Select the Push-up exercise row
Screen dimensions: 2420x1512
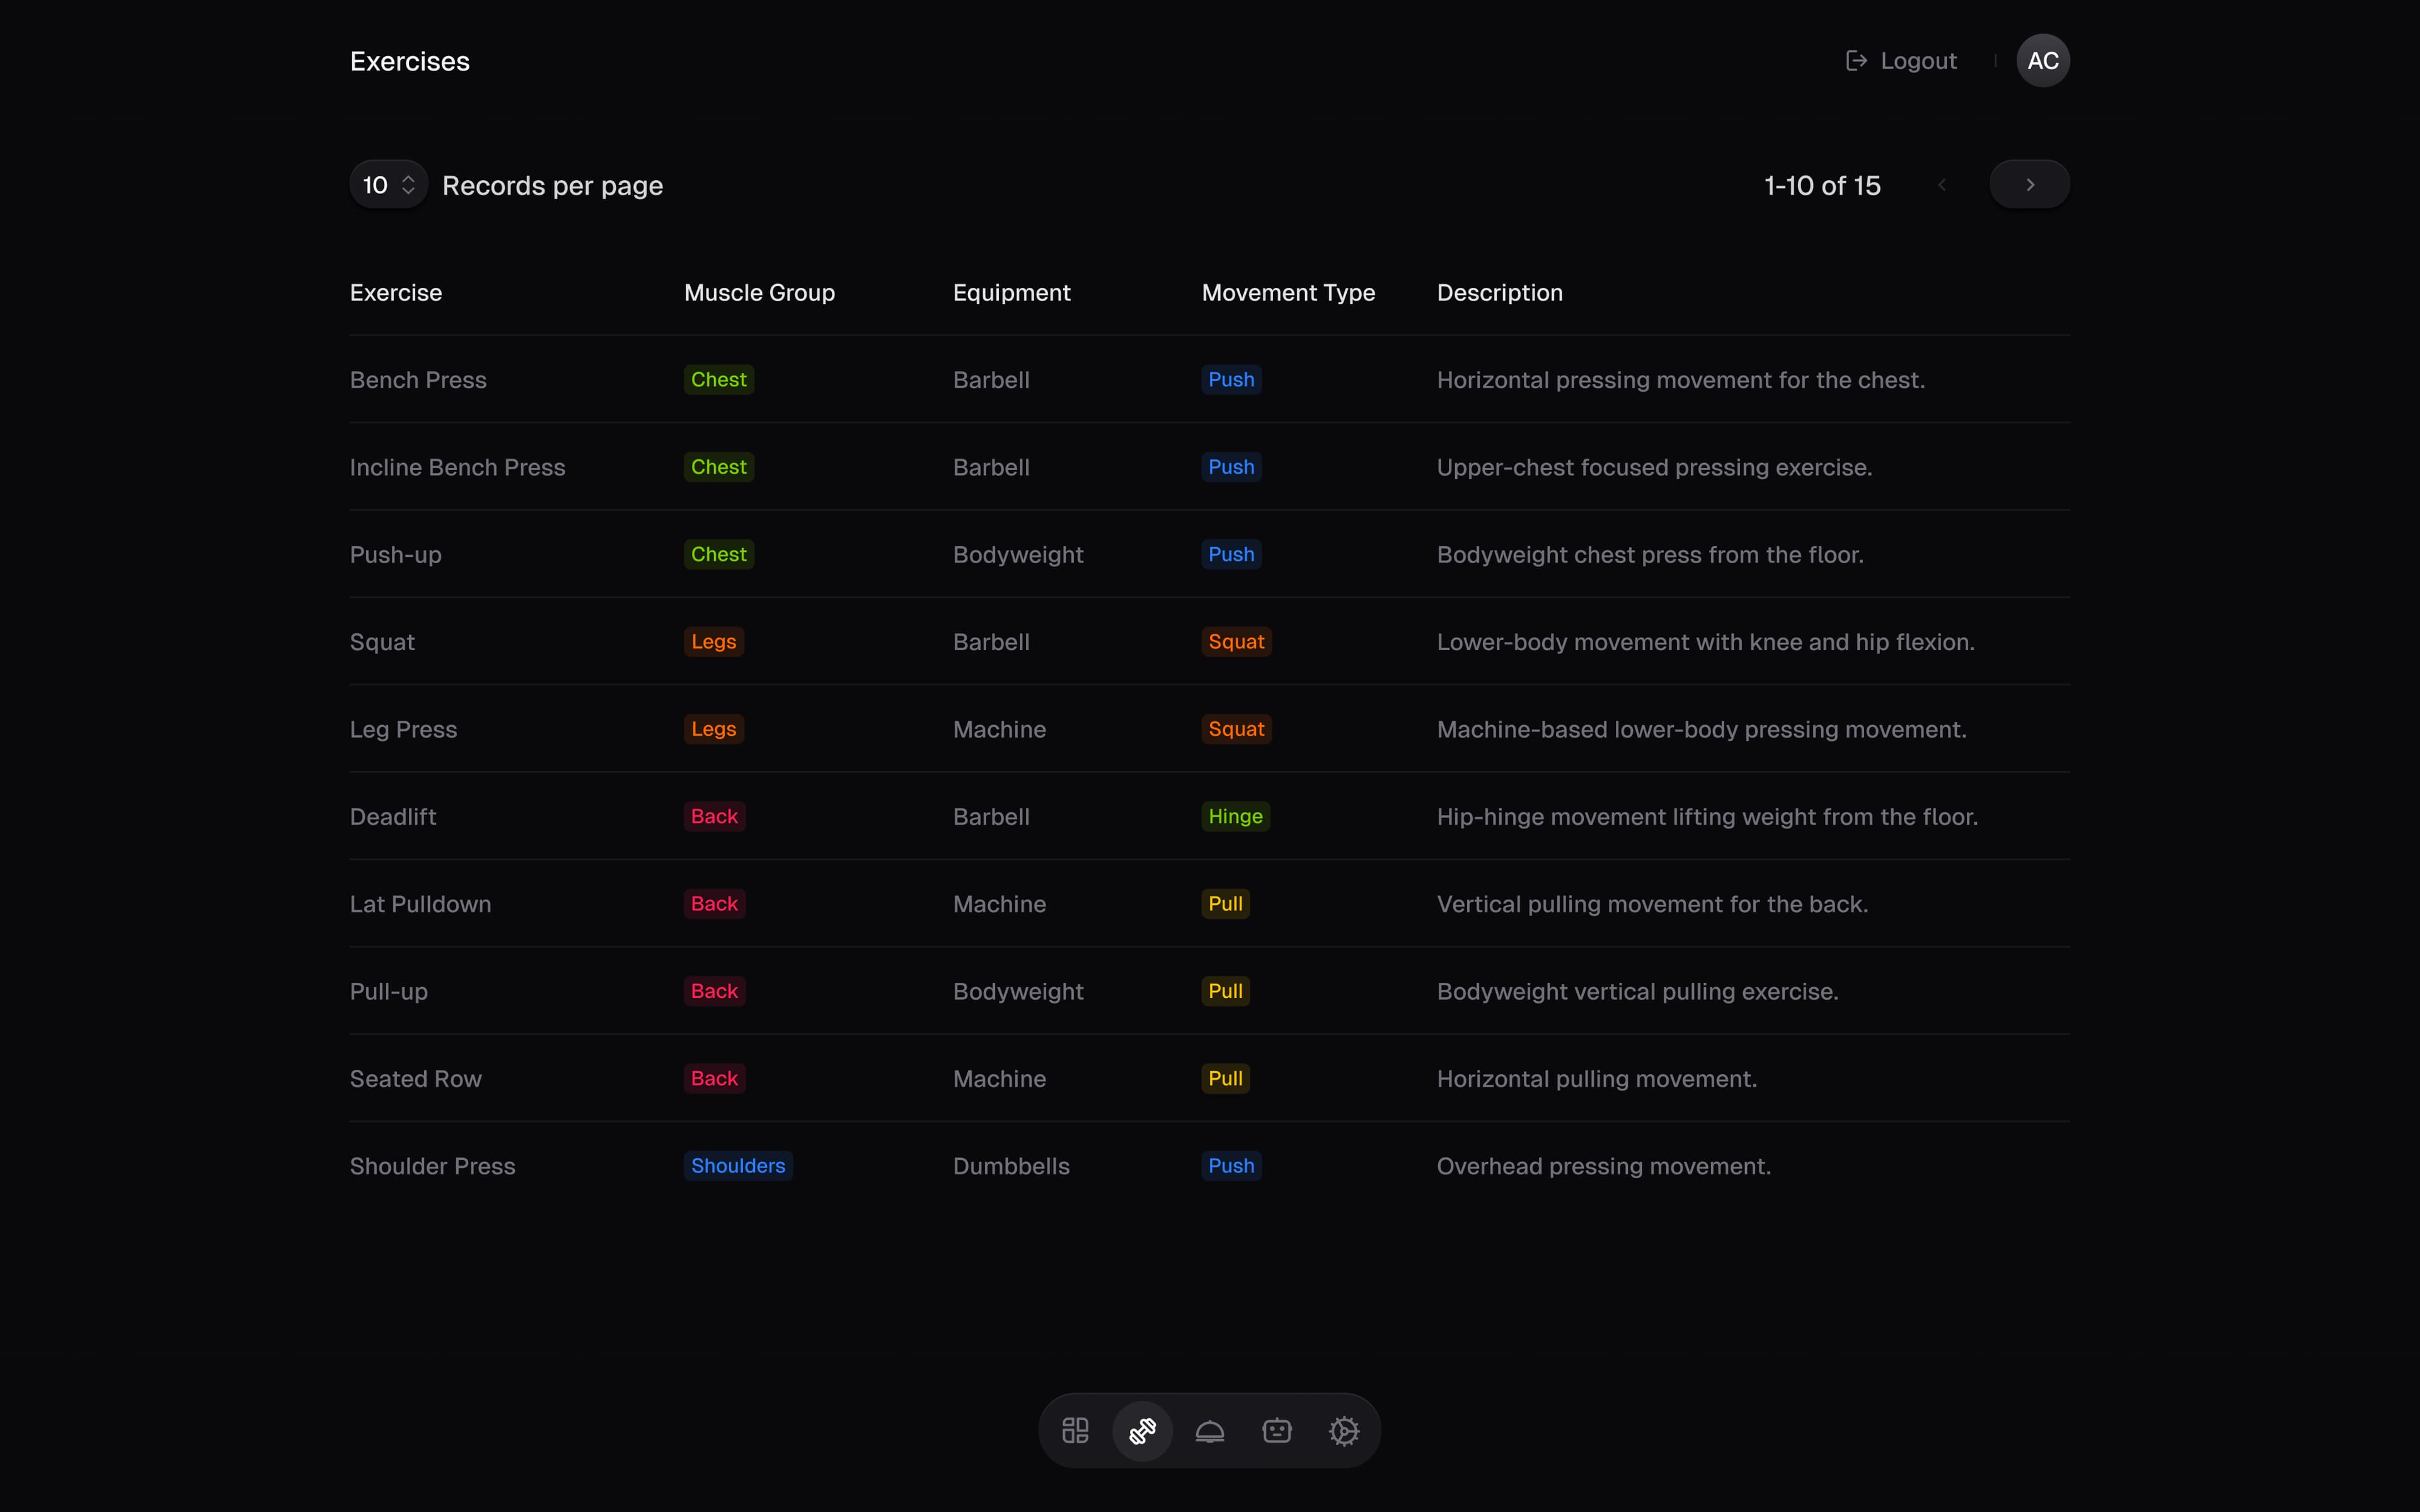[x=395, y=555]
